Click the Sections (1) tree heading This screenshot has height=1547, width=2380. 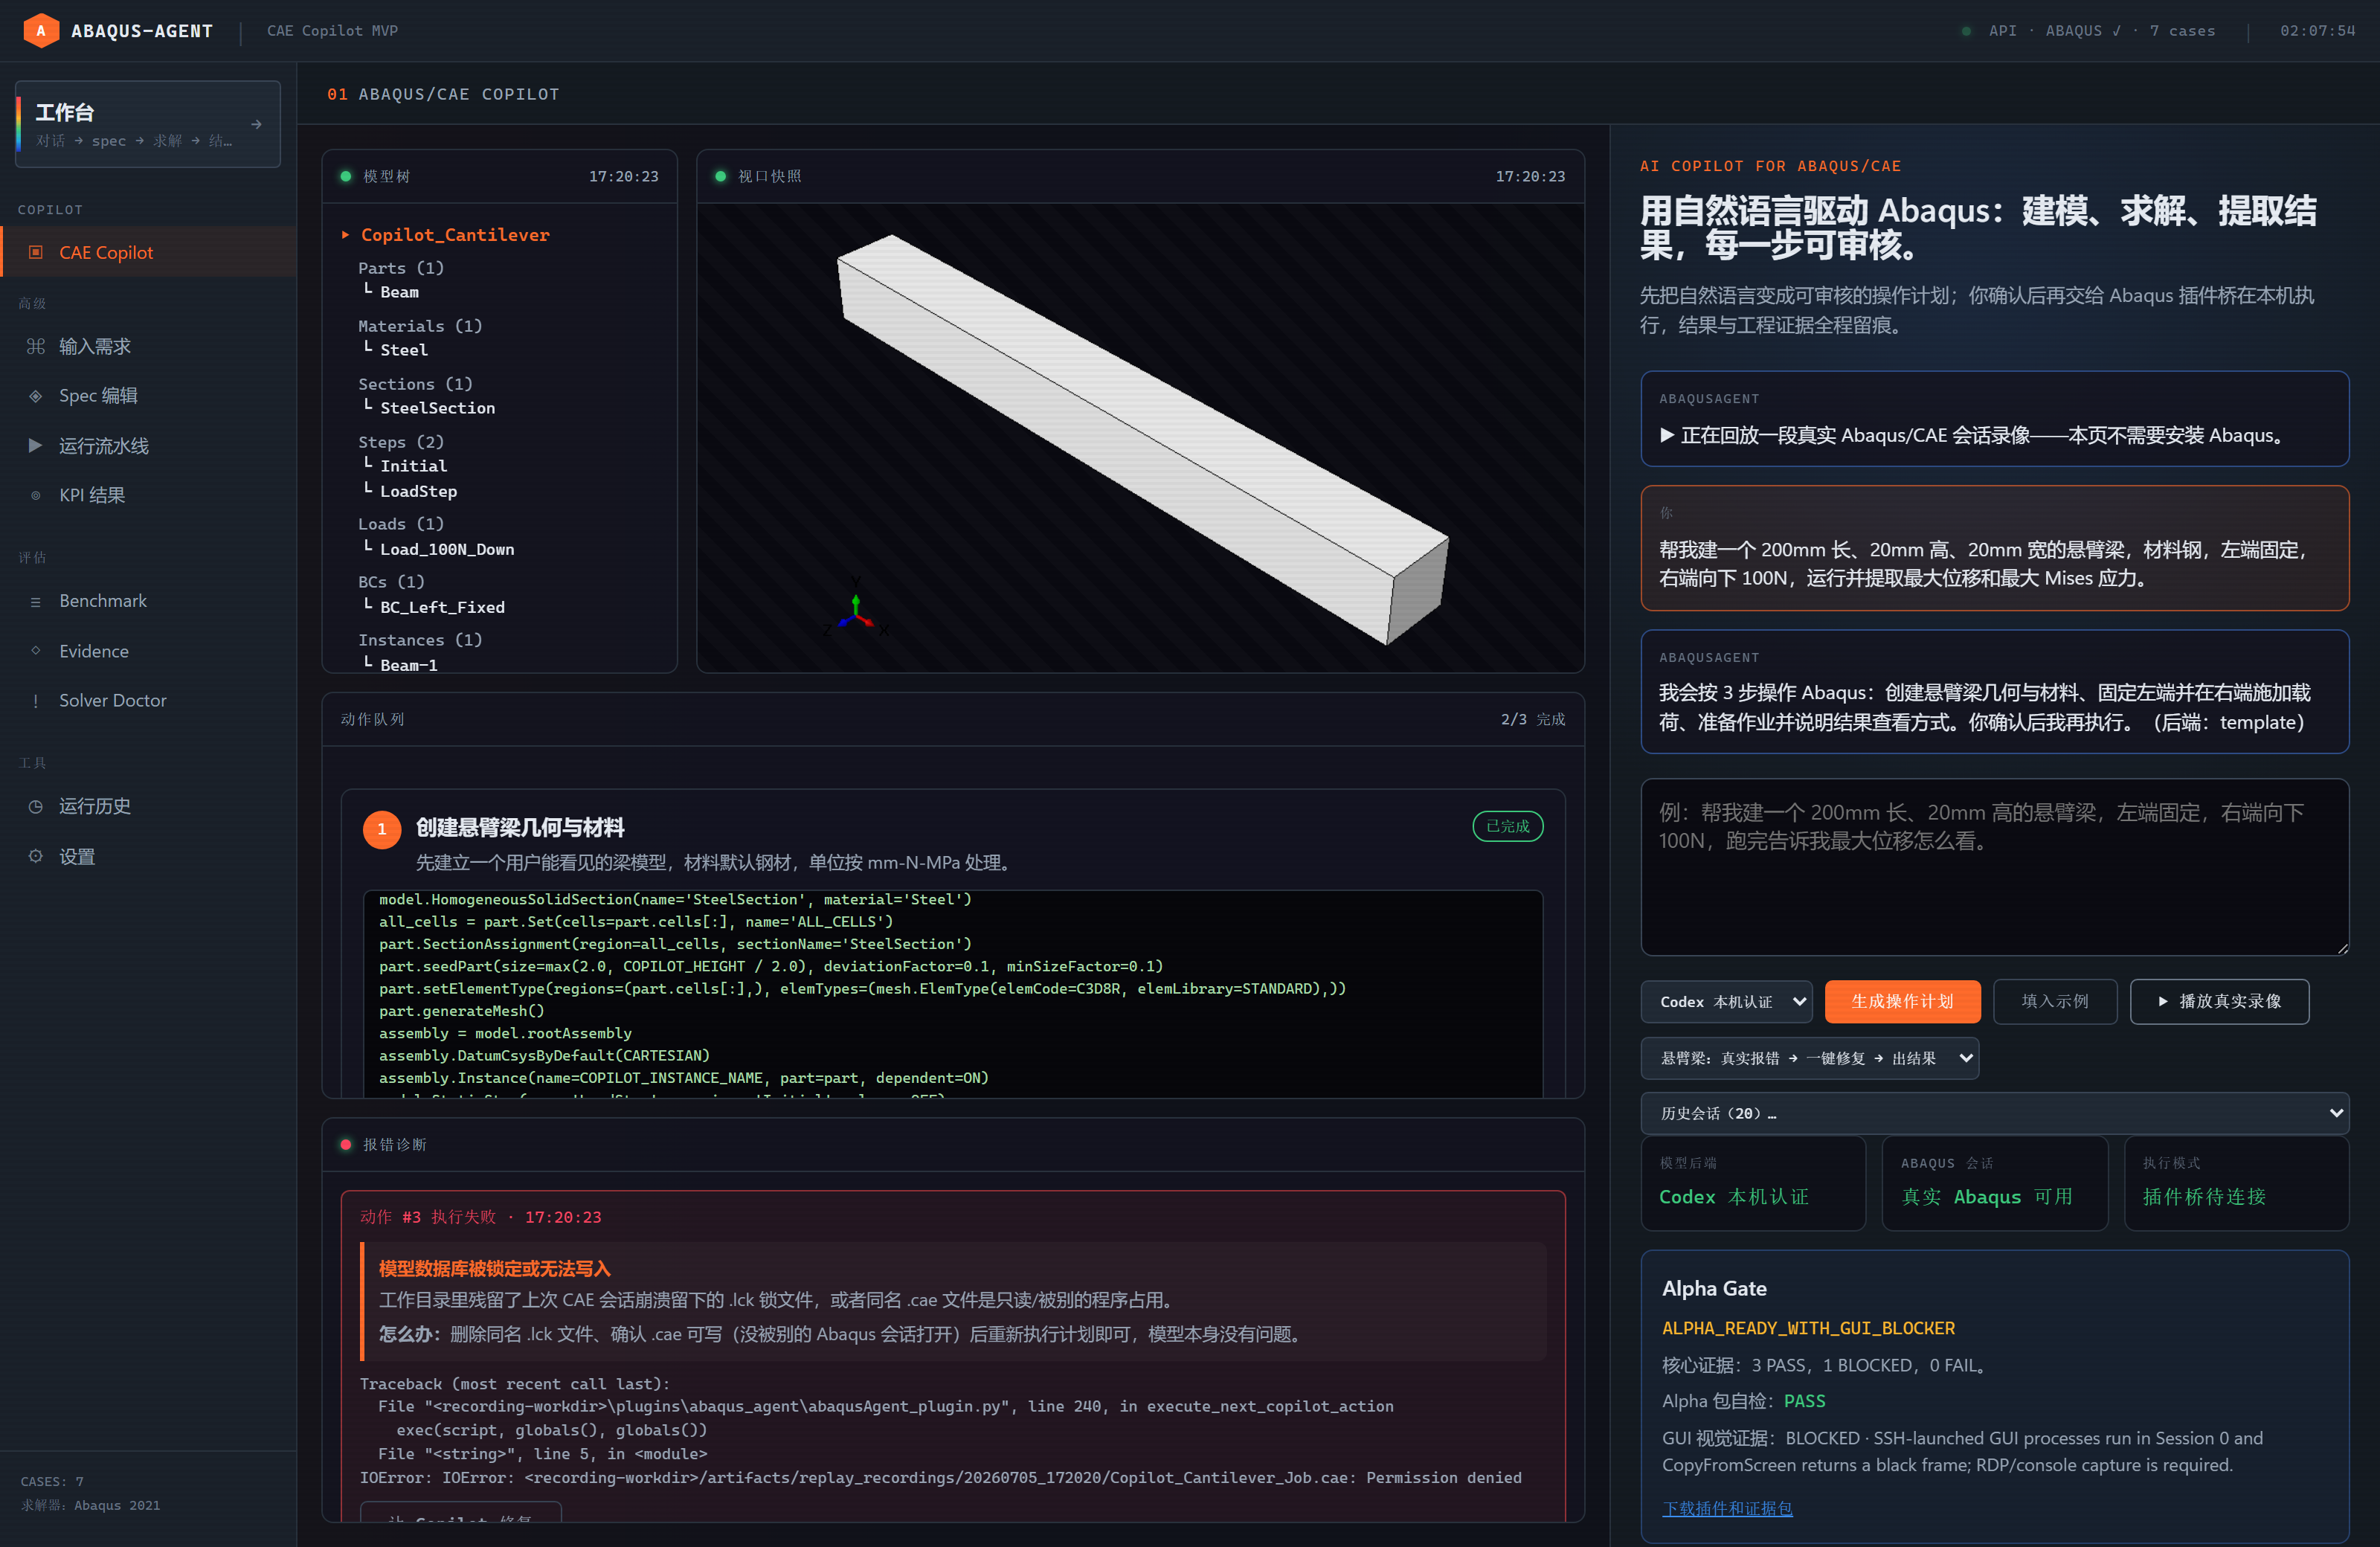point(415,384)
